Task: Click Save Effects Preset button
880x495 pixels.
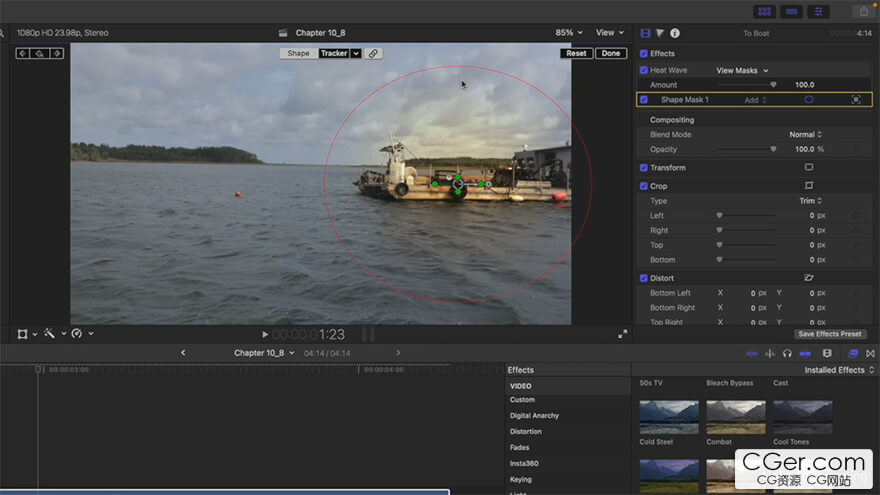Action: [x=829, y=334]
